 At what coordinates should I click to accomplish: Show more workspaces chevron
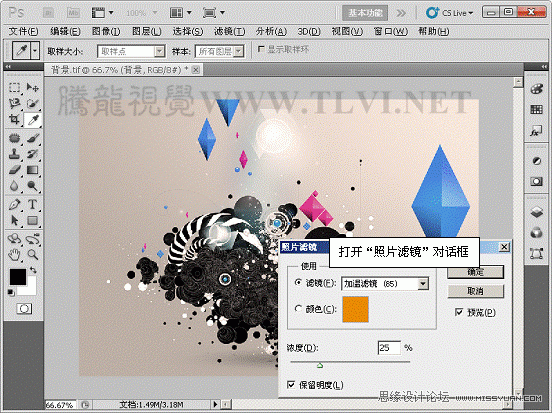[x=401, y=13]
